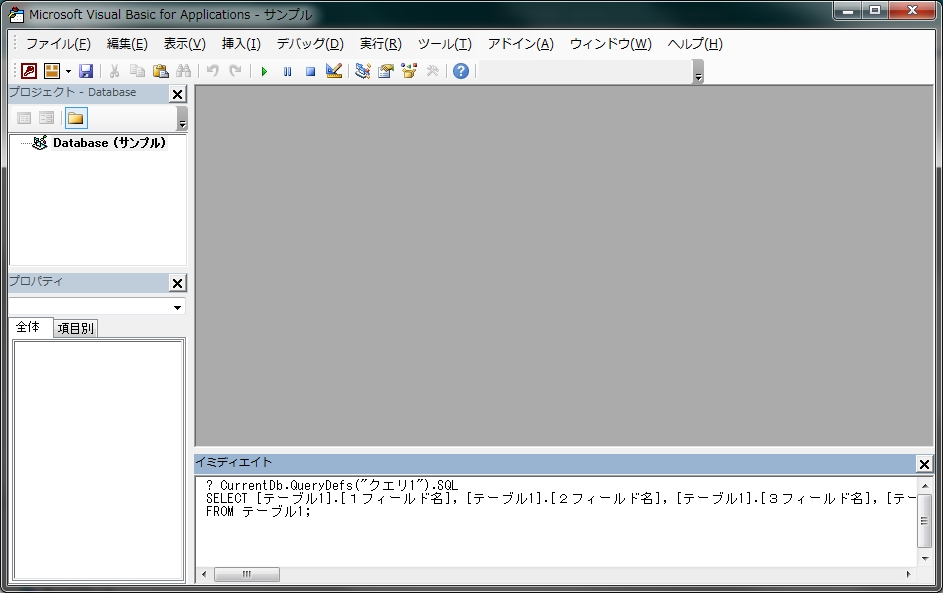Close the プロジェクト explorer pane
This screenshot has height=593, width=943.
(x=177, y=94)
